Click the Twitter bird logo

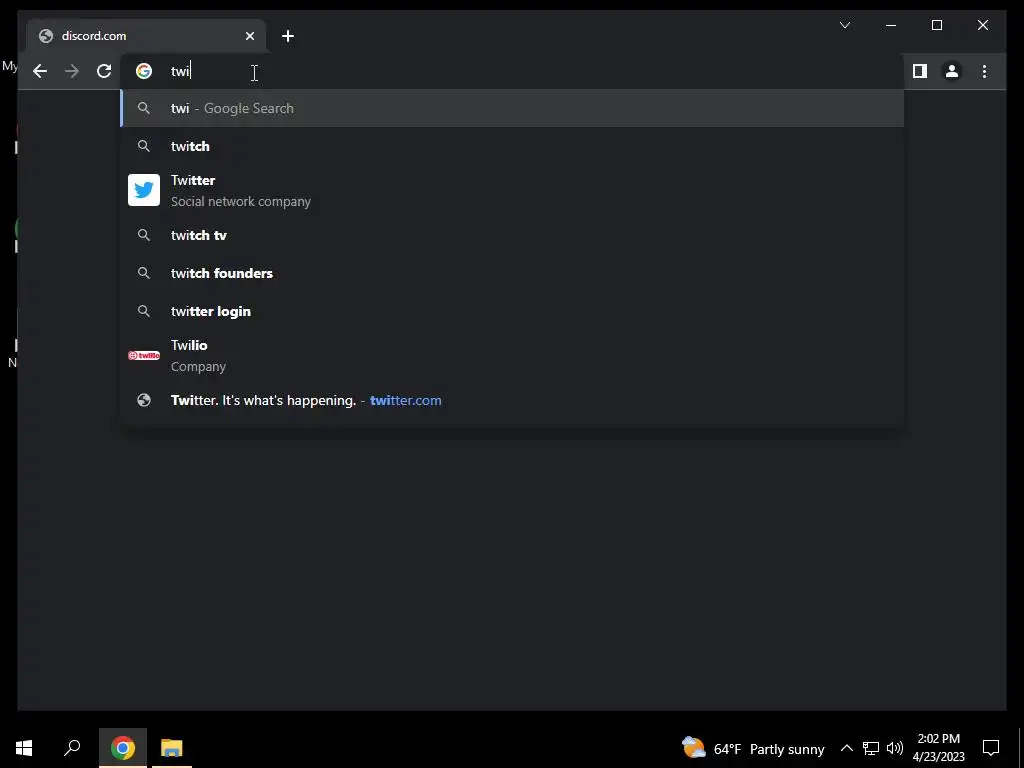[x=144, y=190]
